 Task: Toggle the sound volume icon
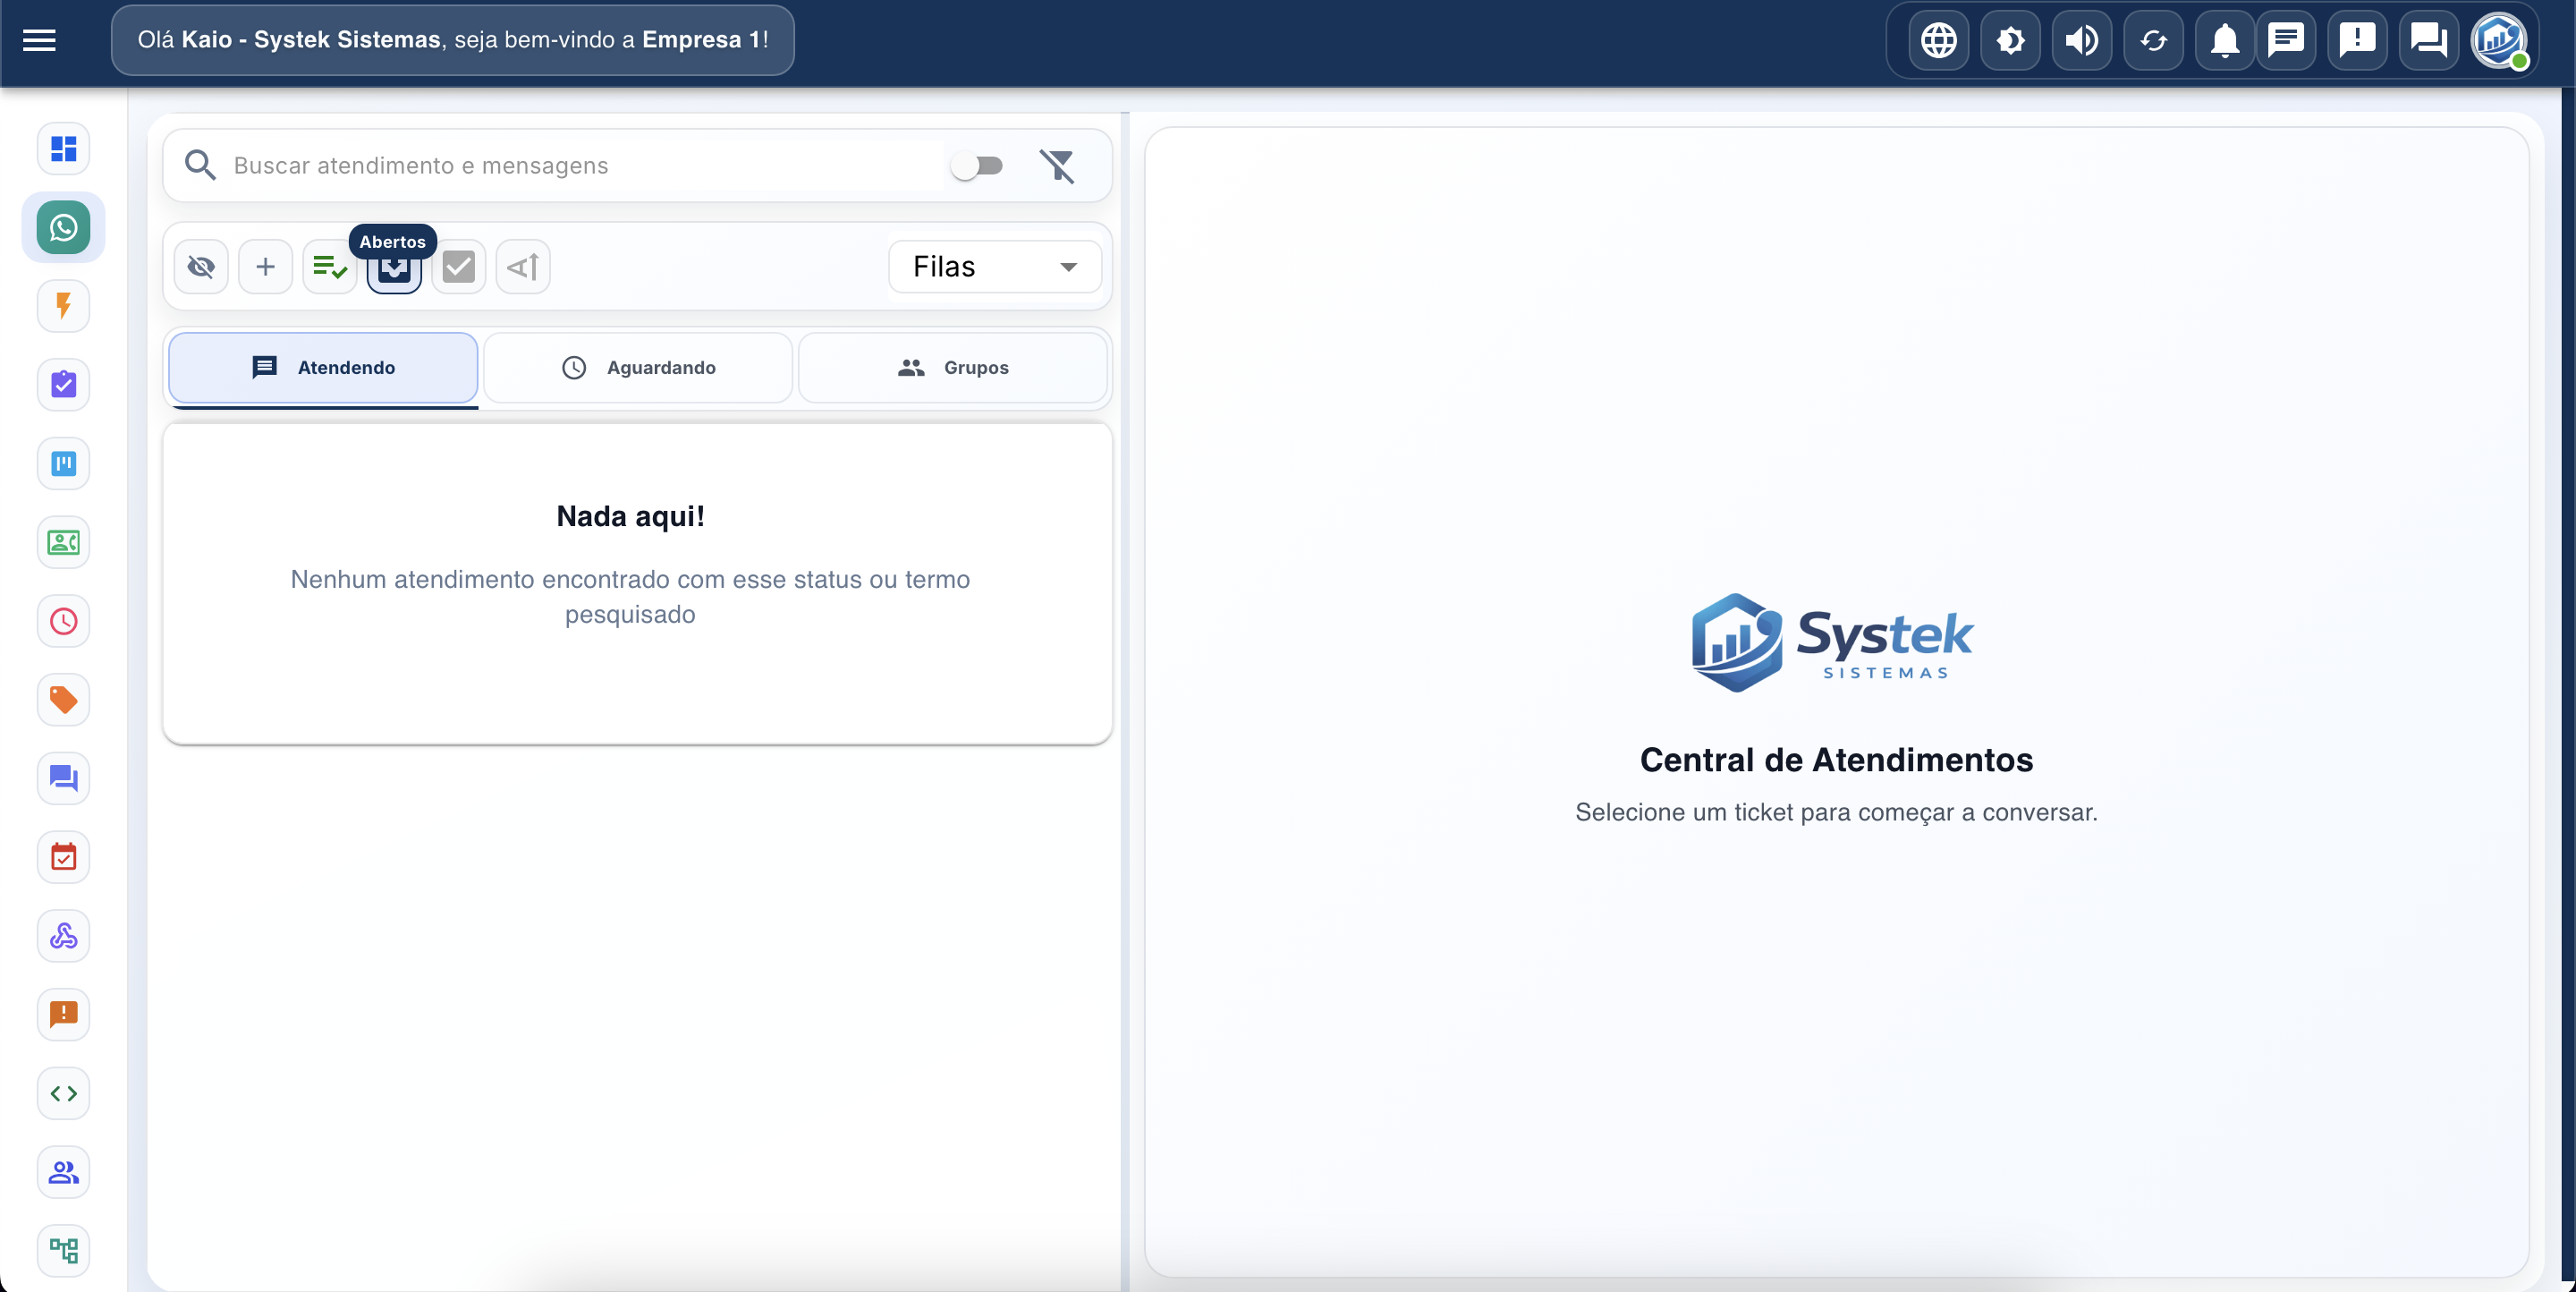click(x=2082, y=40)
